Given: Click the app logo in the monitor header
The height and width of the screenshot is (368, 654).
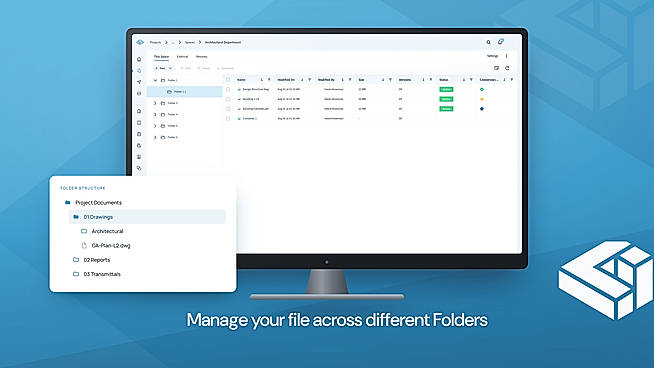Looking at the screenshot, I should click(140, 42).
